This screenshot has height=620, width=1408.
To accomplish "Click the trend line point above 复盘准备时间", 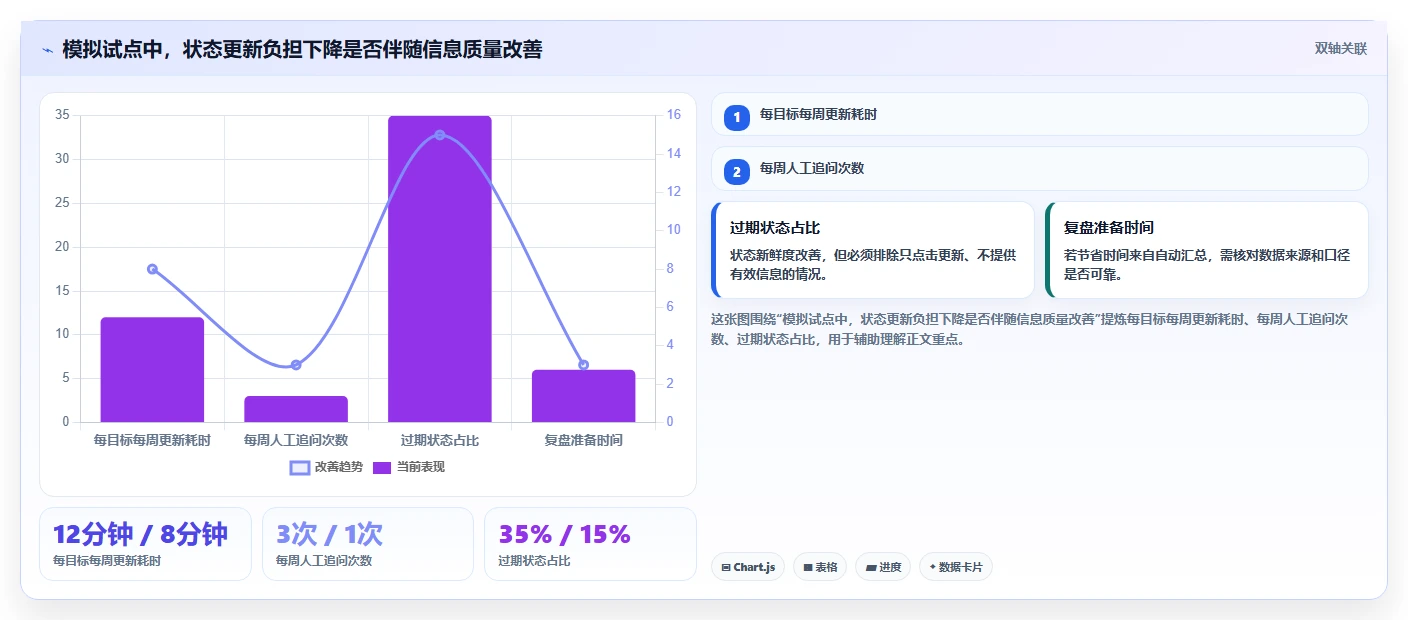I will click(583, 365).
